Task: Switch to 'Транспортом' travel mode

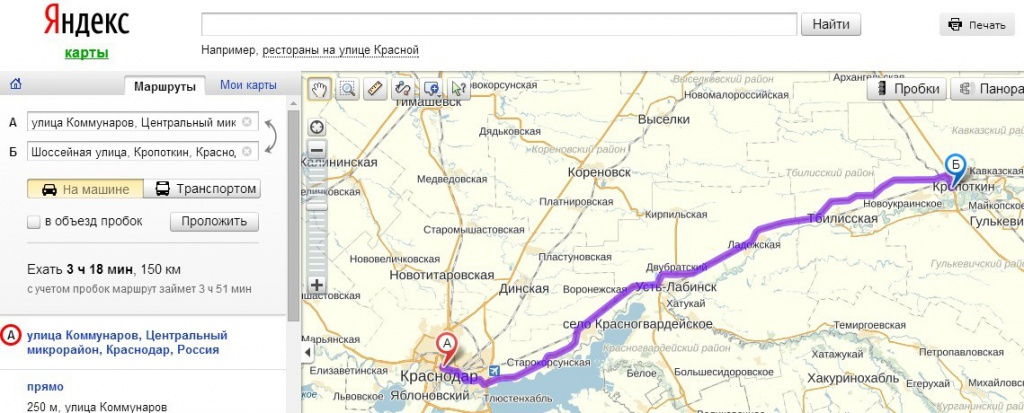Action: pos(203,189)
